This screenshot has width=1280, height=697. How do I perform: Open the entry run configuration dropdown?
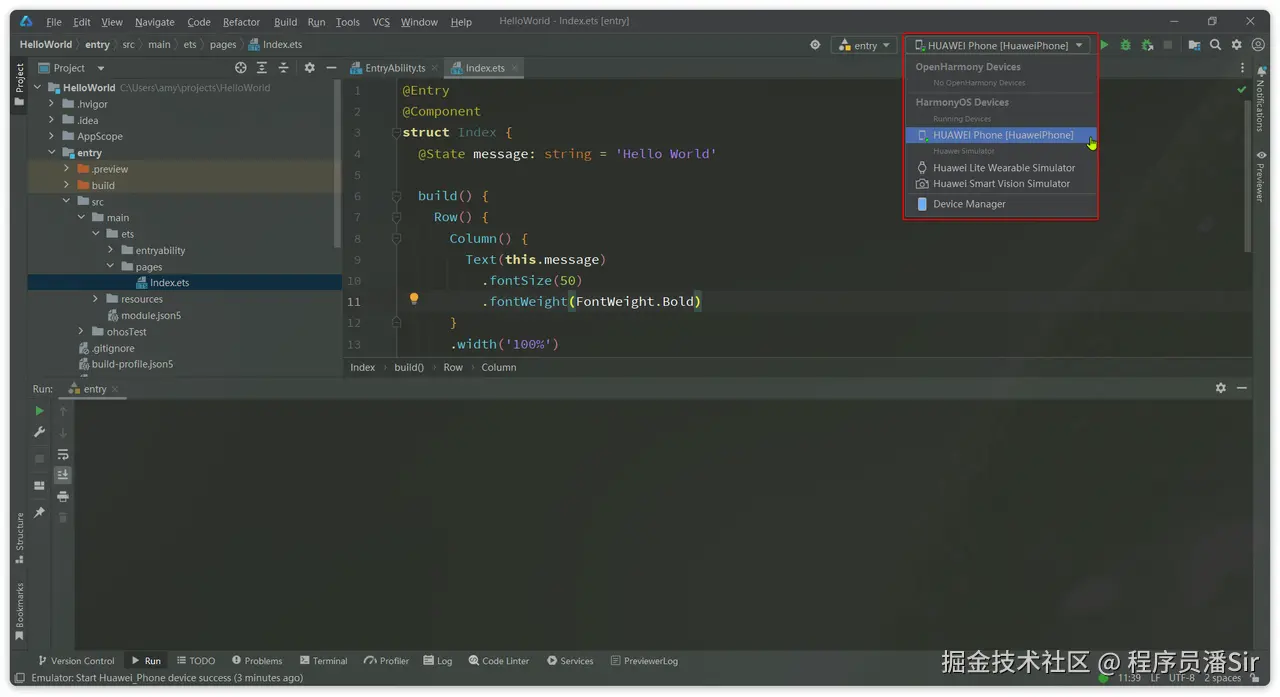864,45
